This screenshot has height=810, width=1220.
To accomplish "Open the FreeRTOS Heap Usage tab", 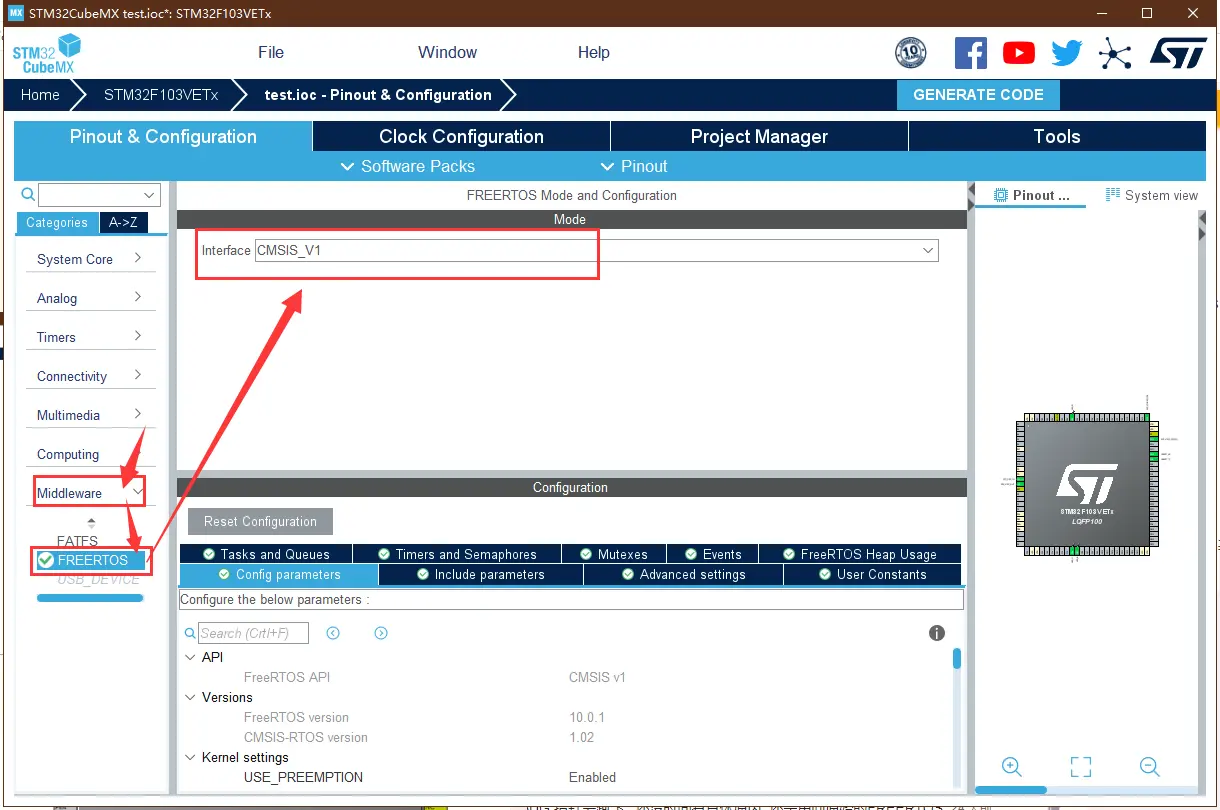I will pyautogui.click(x=860, y=554).
